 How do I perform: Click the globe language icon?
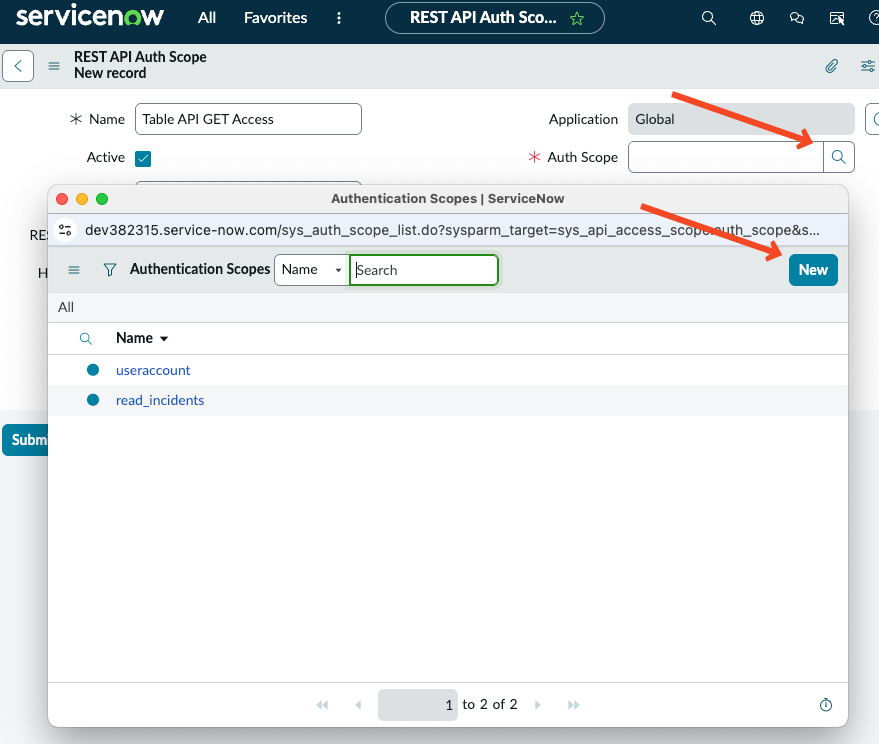point(757,18)
